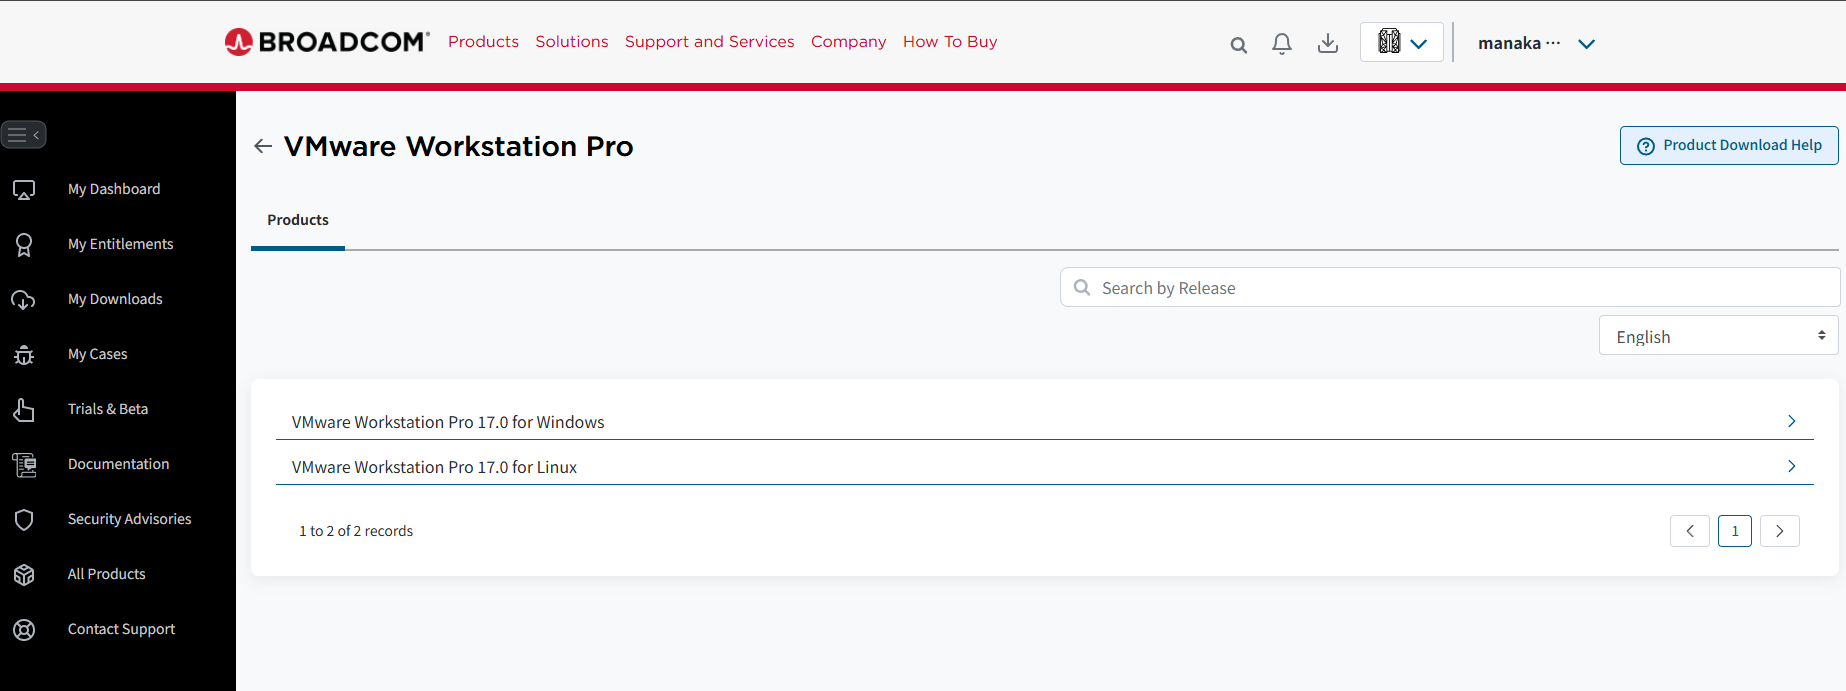Open the notifications bell icon
Image resolution: width=1846 pixels, height=691 pixels.
tap(1281, 44)
